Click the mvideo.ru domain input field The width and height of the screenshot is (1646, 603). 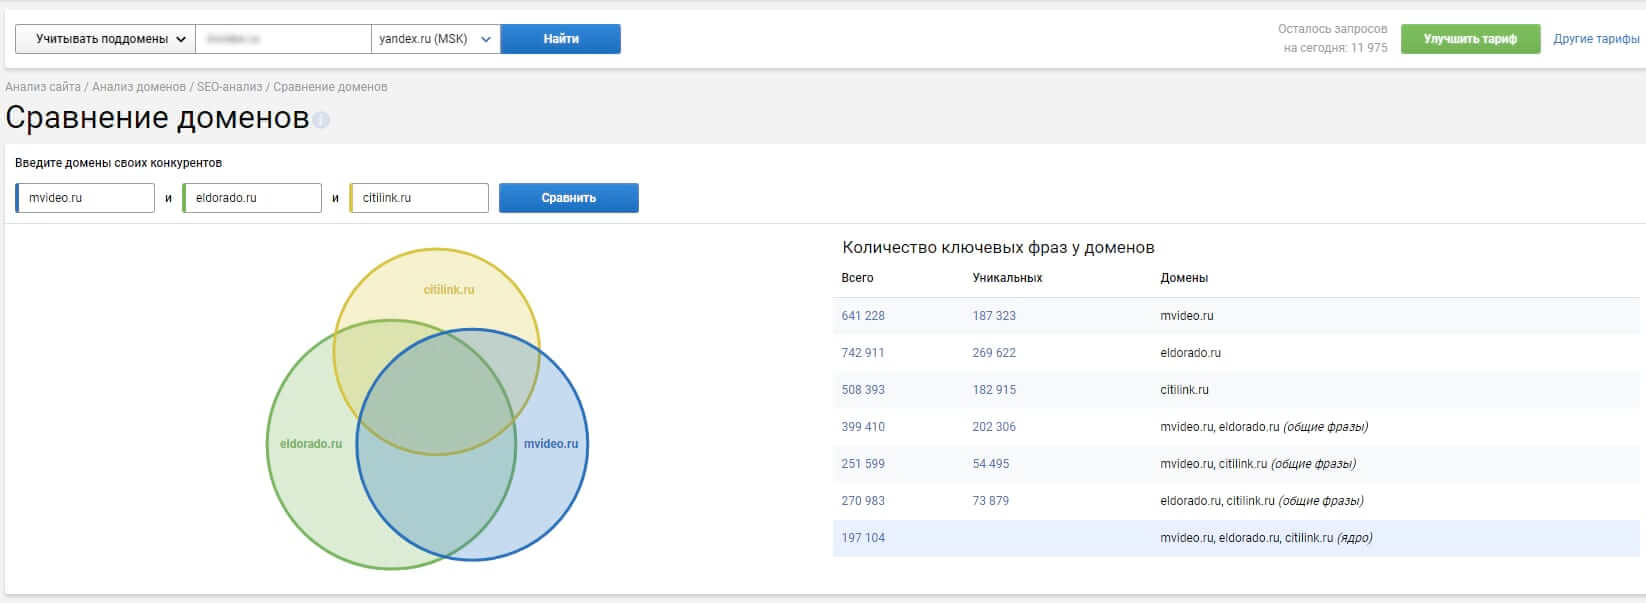[85, 198]
